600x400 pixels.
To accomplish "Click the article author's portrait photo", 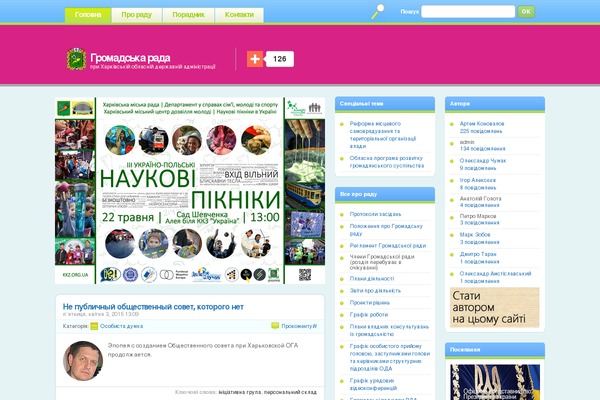I will pyautogui.click(x=83, y=361).
